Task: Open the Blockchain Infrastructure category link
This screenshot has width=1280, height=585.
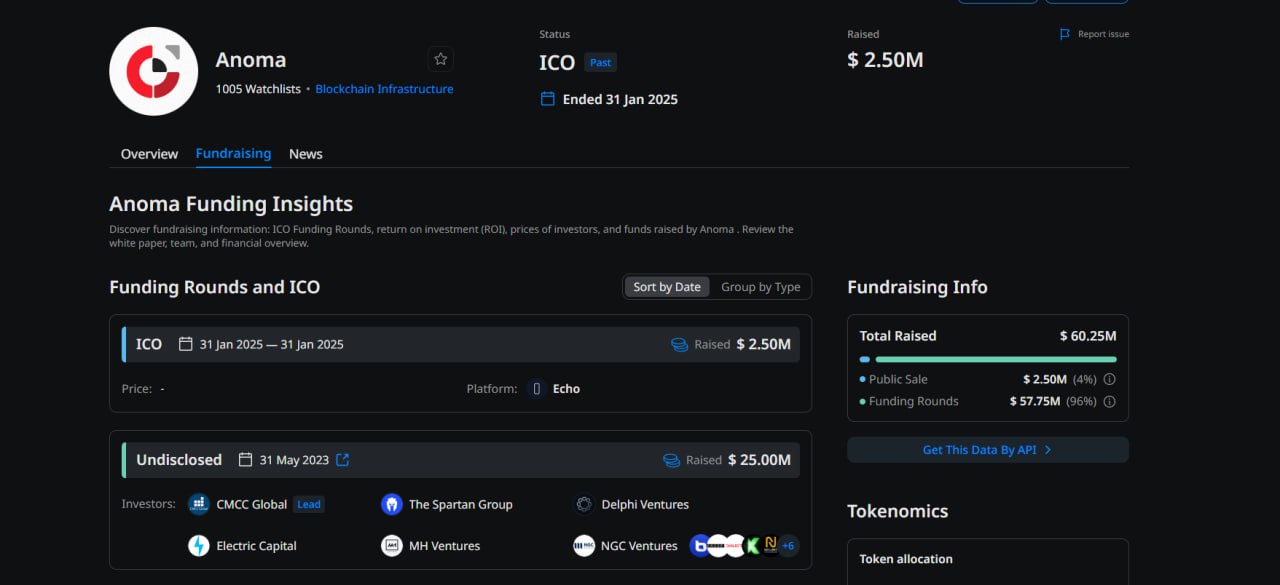Action: [384, 89]
